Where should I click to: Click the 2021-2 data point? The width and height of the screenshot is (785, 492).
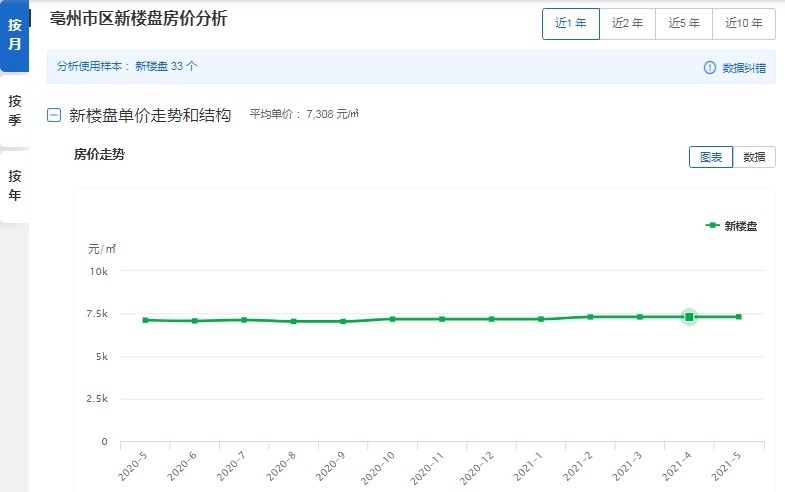click(x=590, y=317)
